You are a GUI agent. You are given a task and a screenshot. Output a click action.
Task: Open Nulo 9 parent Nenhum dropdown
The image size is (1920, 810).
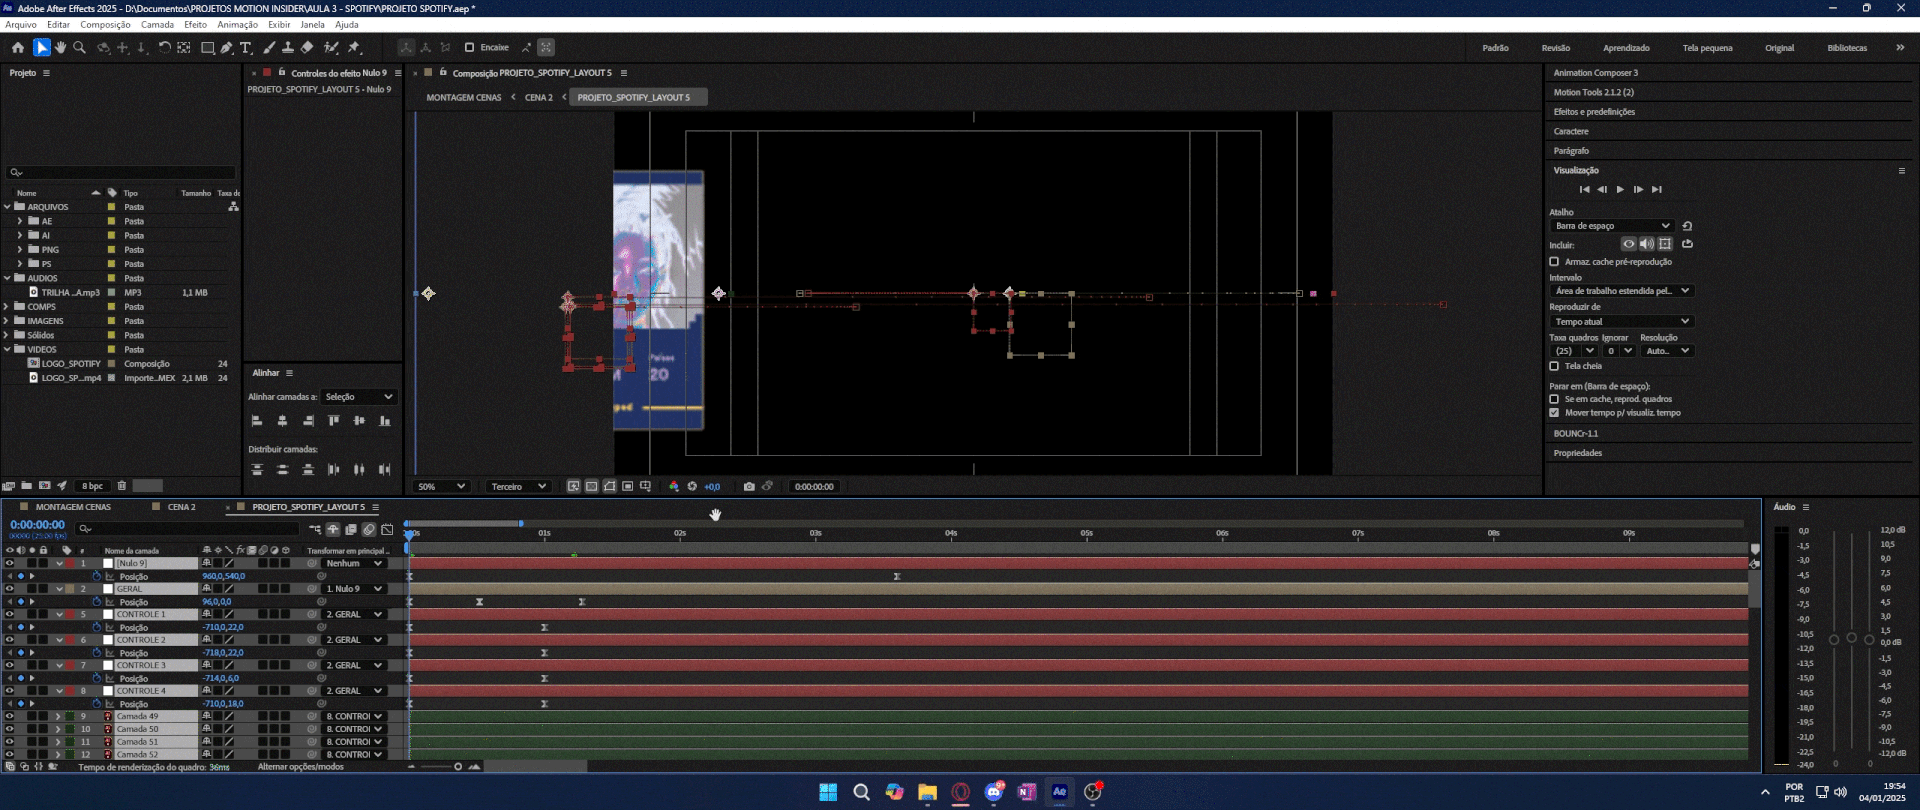[354, 563]
